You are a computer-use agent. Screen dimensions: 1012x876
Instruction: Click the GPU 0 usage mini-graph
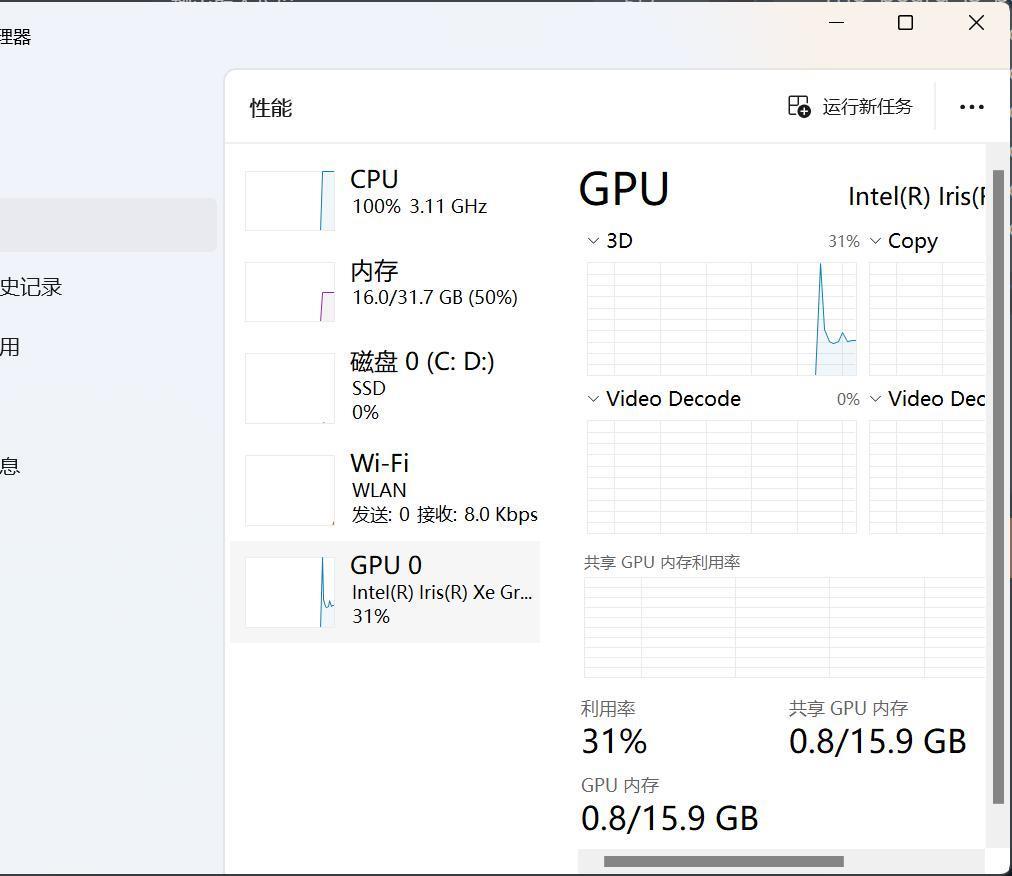click(x=289, y=591)
